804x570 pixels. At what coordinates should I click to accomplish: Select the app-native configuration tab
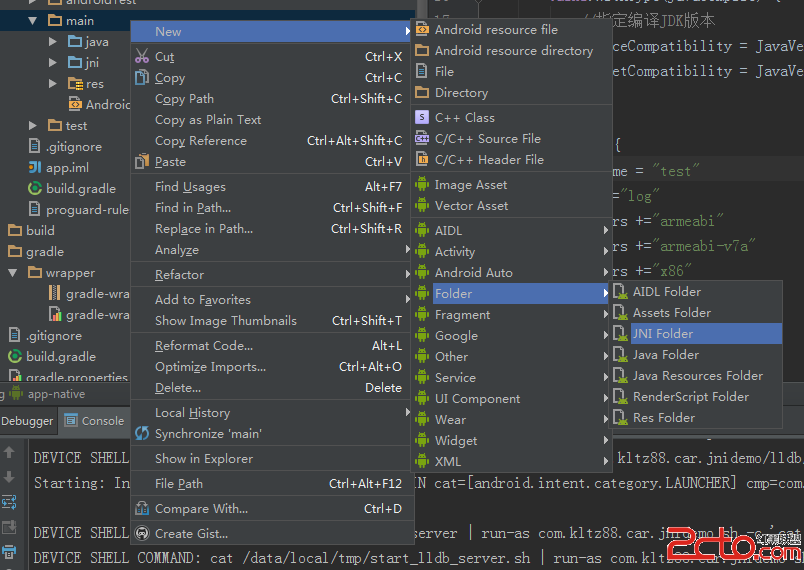point(47,394)
